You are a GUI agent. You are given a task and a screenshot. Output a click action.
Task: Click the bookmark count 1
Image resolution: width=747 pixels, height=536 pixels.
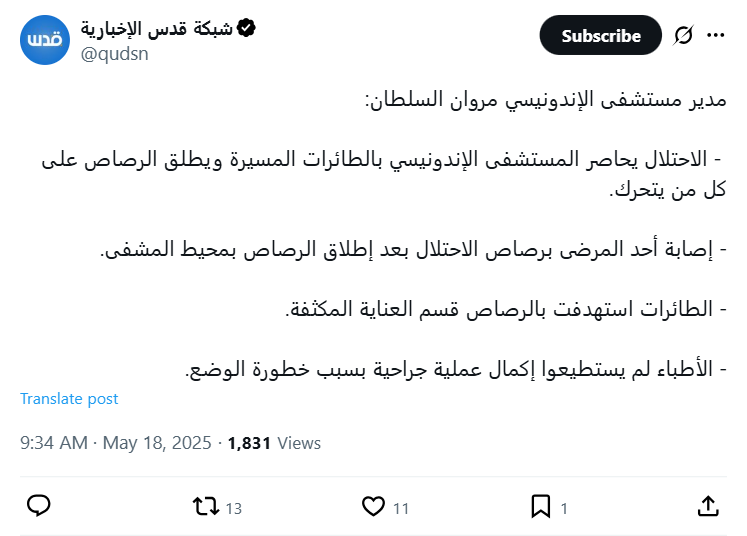pyautogui.click(x=564, y=508)
